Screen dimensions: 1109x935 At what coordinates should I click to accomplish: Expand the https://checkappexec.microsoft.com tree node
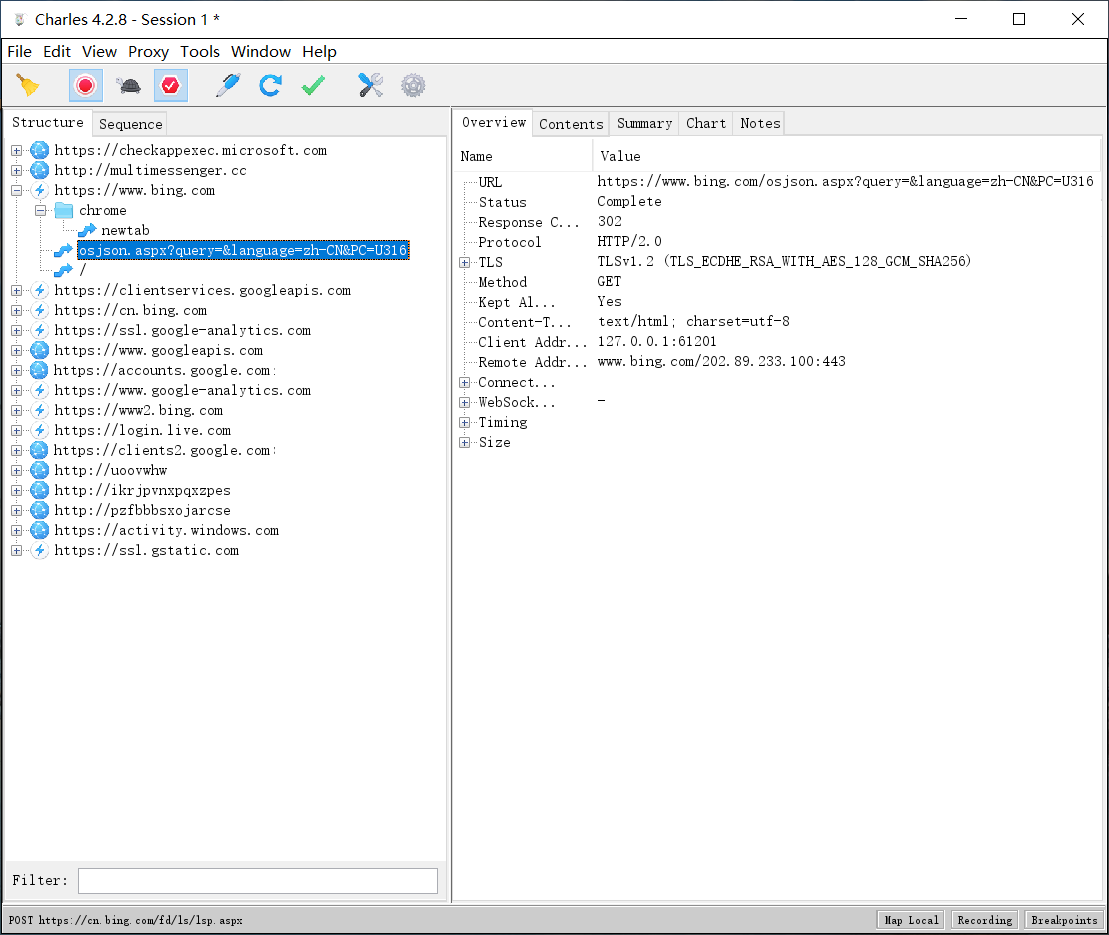pyautogui.click(x=17, y=150)
